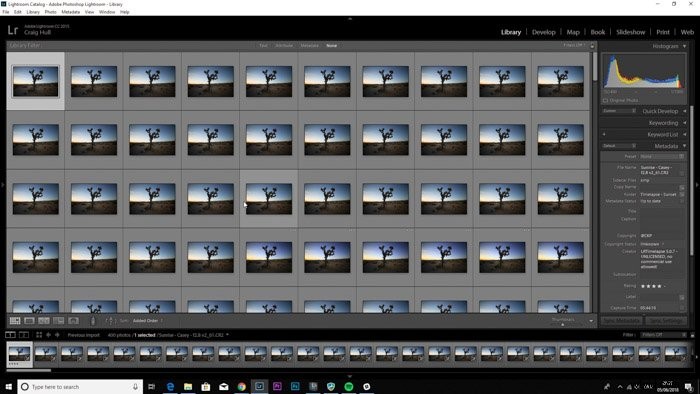Switch to Survey view in the toolbar
The height and width of the screenshot is (394, 700).
click(x=58, y=320)
